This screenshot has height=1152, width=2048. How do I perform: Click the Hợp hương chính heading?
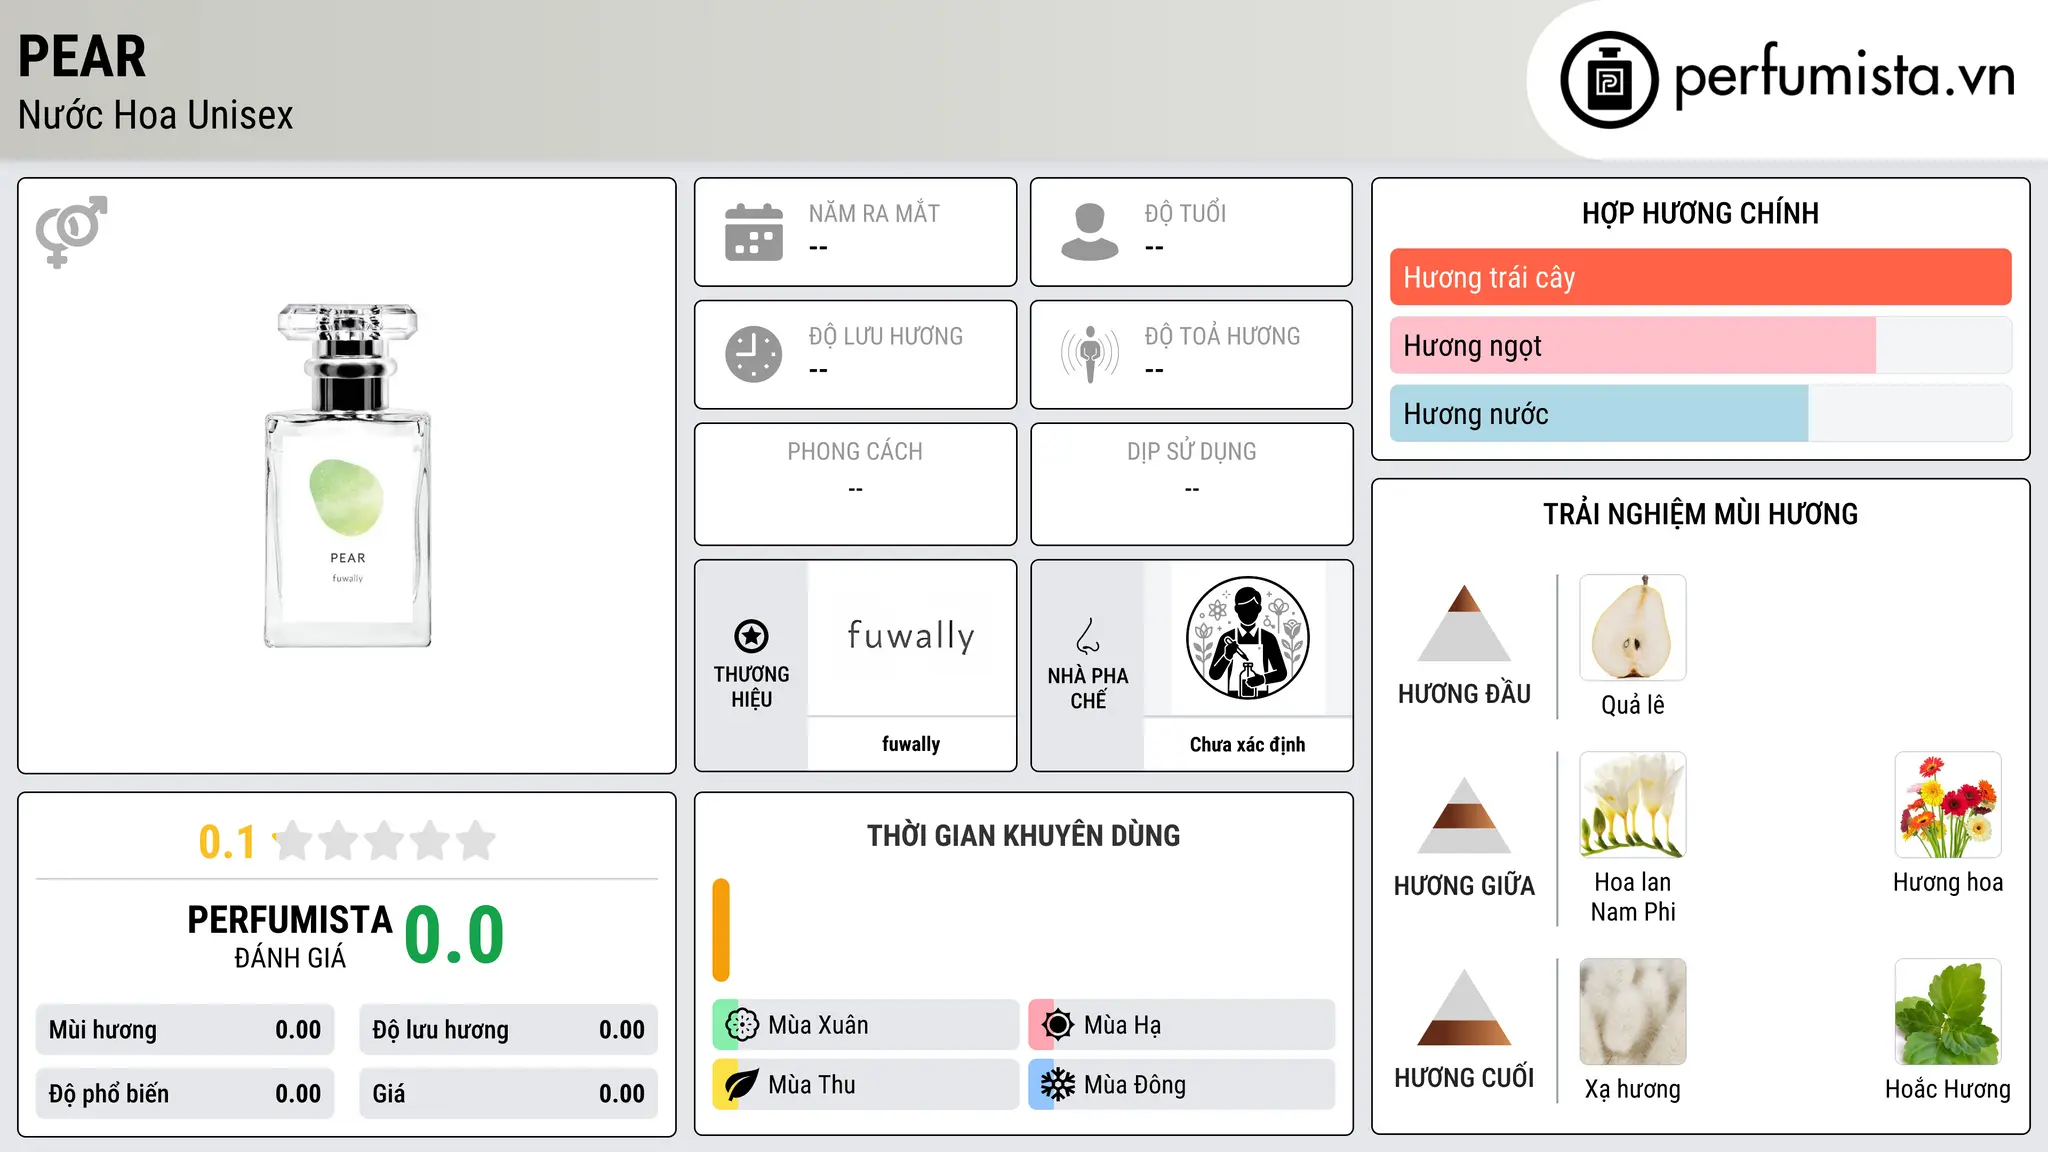point(1700,213)
